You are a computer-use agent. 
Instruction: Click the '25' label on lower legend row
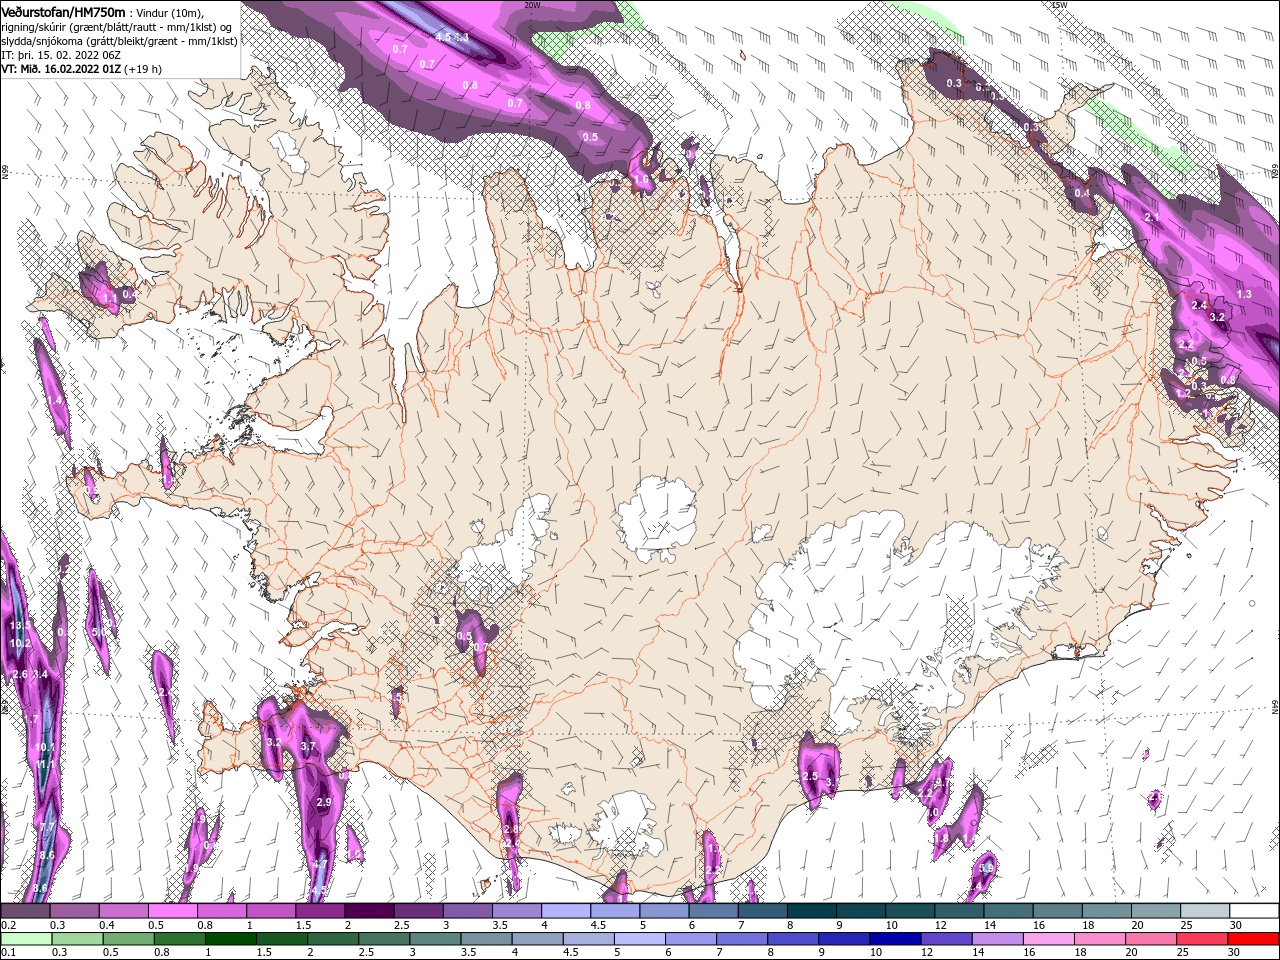[x=1183, y=953]
